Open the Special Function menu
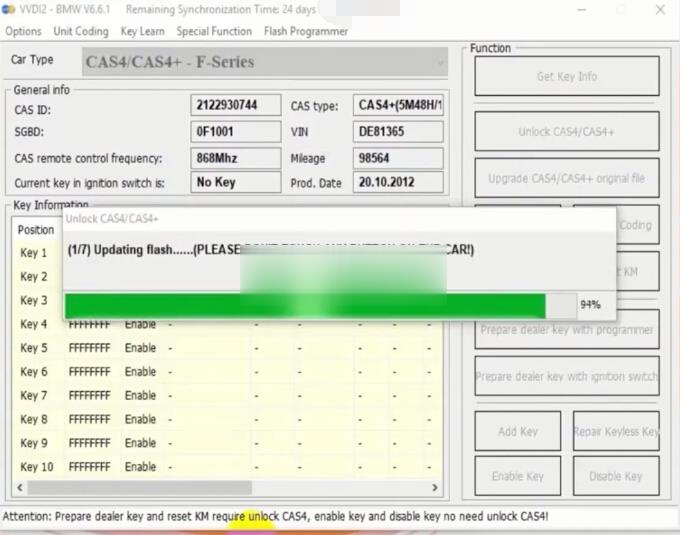This screenshot has height=535, width=680. click(x=214, y=31)
